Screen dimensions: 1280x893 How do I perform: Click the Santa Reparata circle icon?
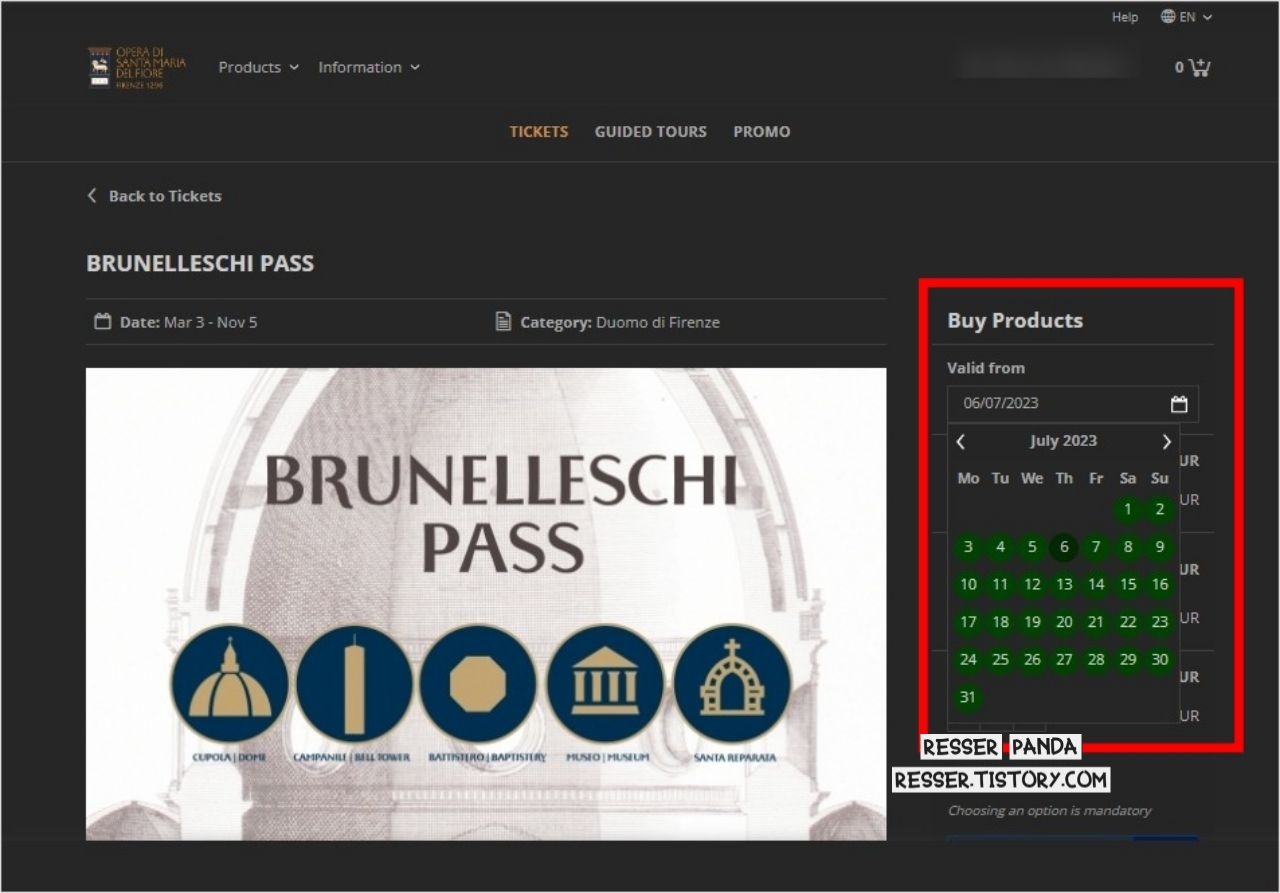(x=732, y=684)
